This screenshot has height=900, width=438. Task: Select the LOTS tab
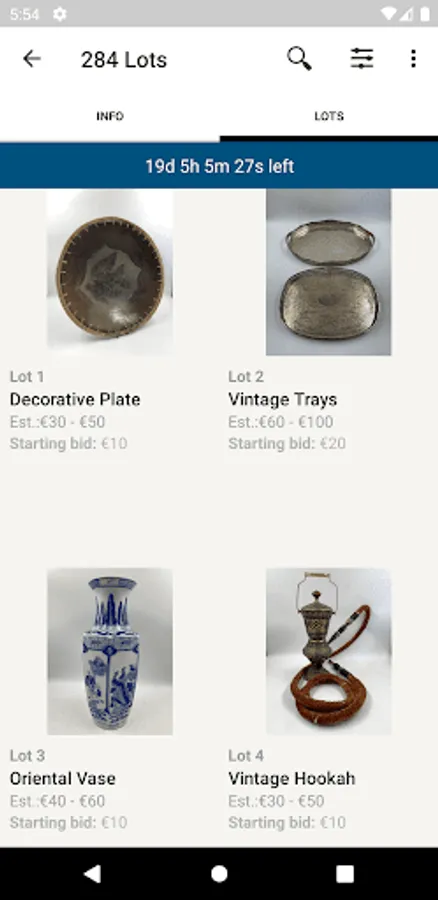329,116
